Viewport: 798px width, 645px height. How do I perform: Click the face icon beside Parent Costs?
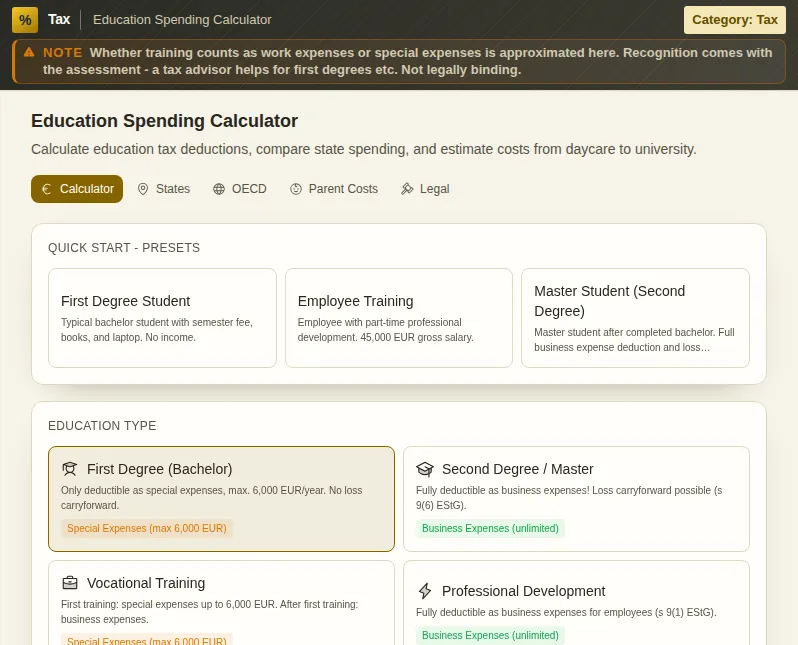click(296, 189)
